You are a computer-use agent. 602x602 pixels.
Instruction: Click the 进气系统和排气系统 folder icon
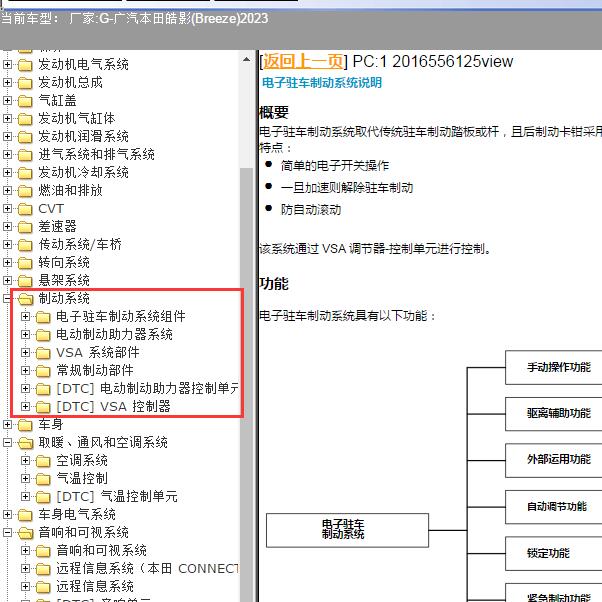point(25,155)
